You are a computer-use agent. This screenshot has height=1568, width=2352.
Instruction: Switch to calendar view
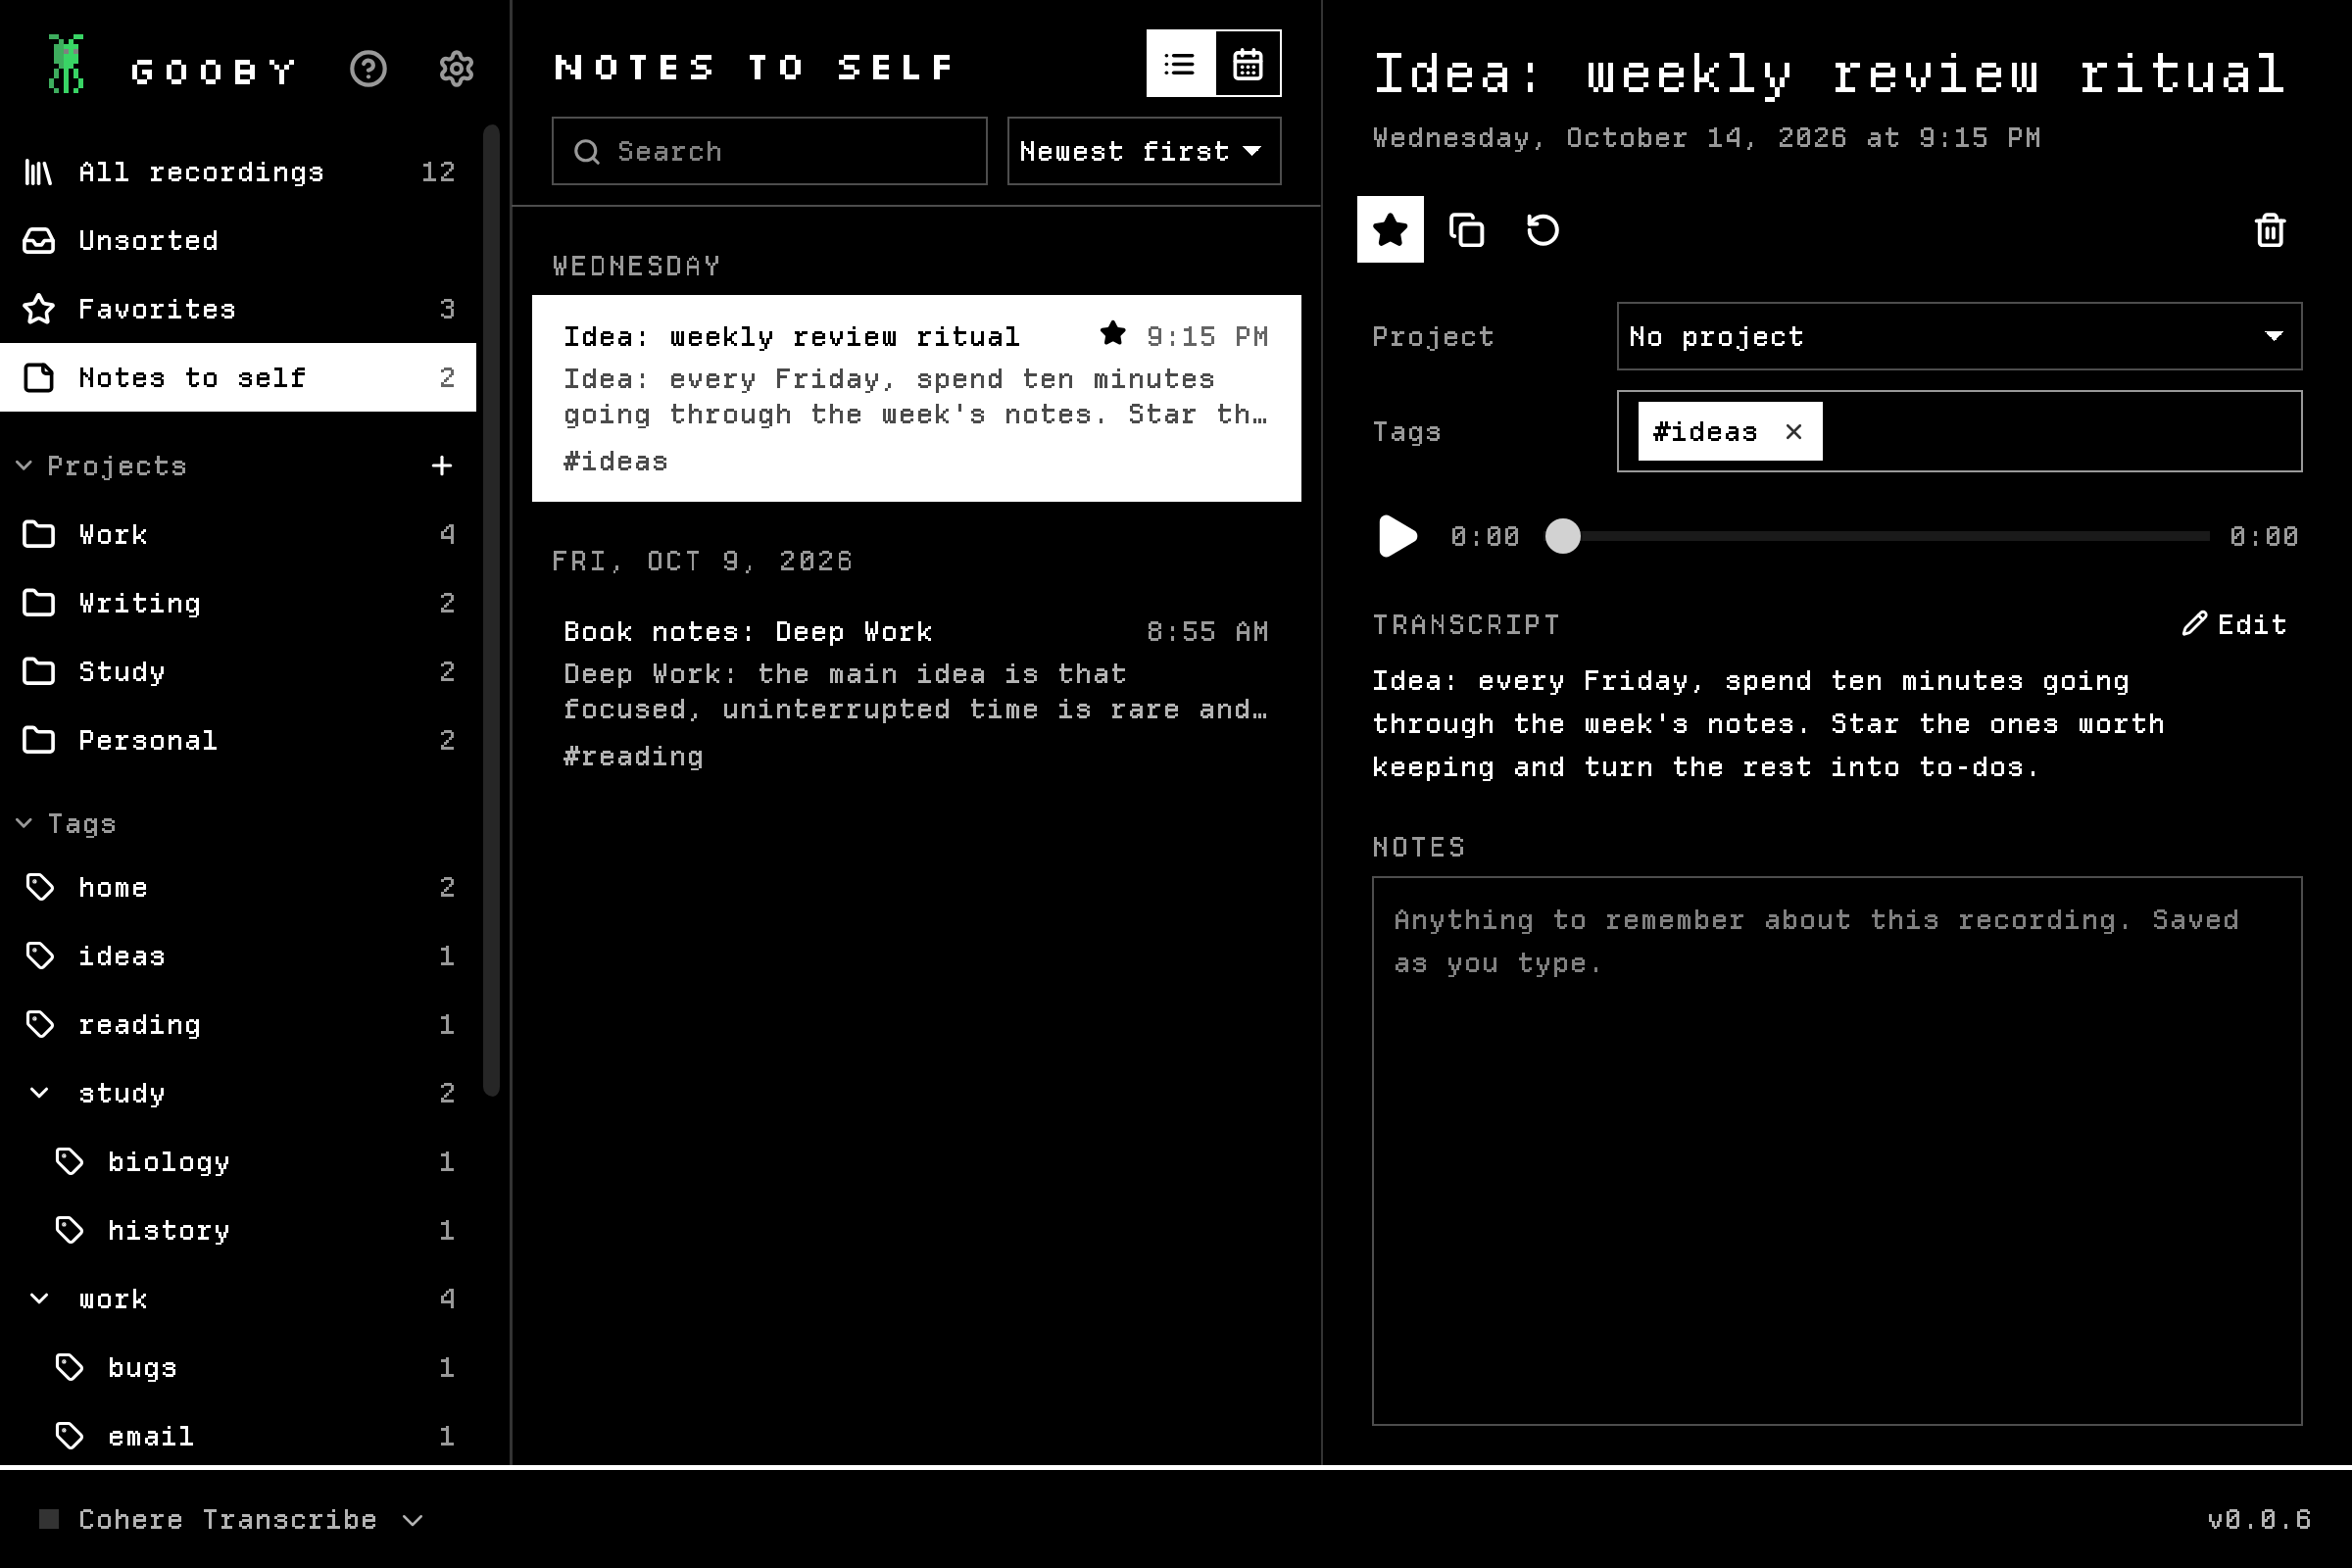click(1247, 64)
